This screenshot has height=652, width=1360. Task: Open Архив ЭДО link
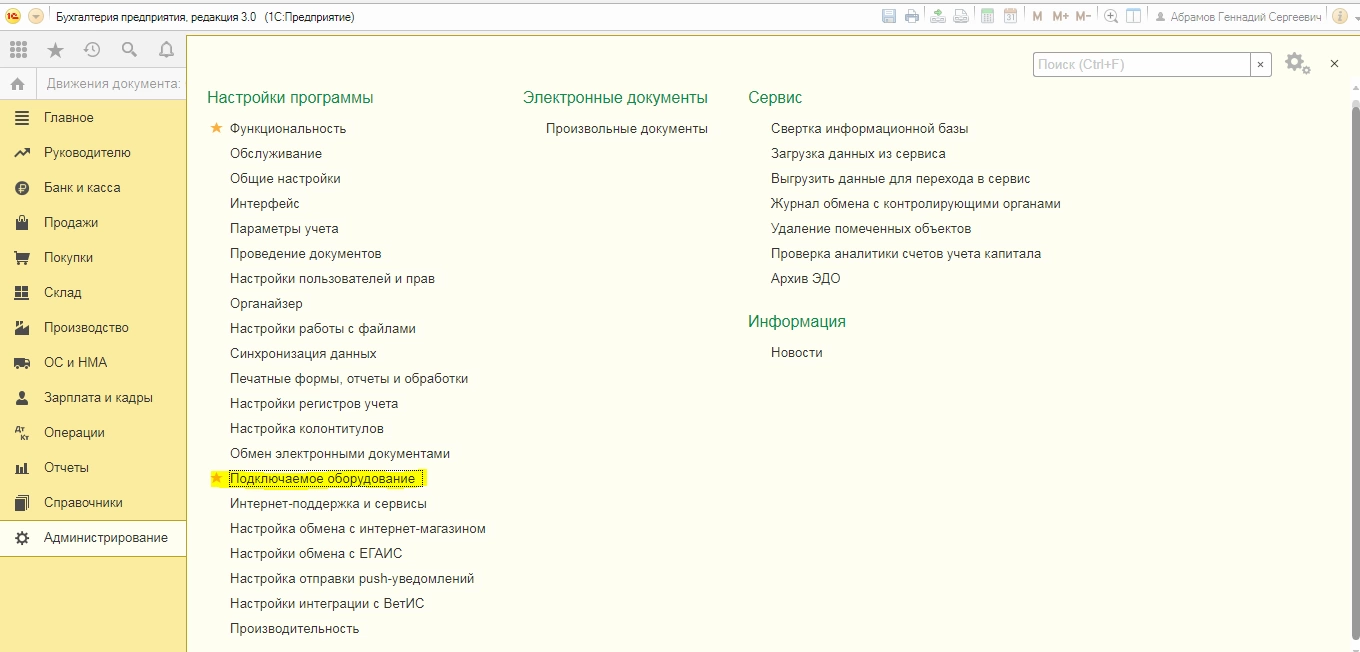click(x=805, y=278)
